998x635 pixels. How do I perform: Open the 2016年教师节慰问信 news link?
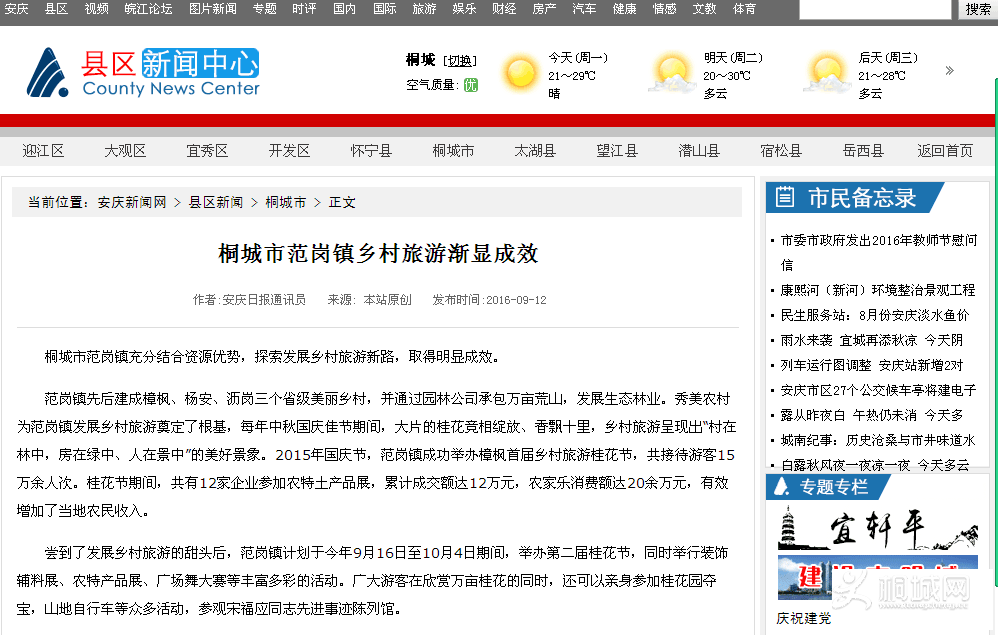coord(878,240)
